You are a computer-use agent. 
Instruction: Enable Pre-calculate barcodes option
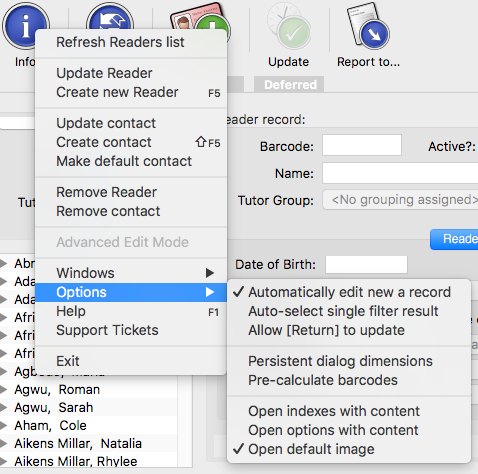click(349, 380)
